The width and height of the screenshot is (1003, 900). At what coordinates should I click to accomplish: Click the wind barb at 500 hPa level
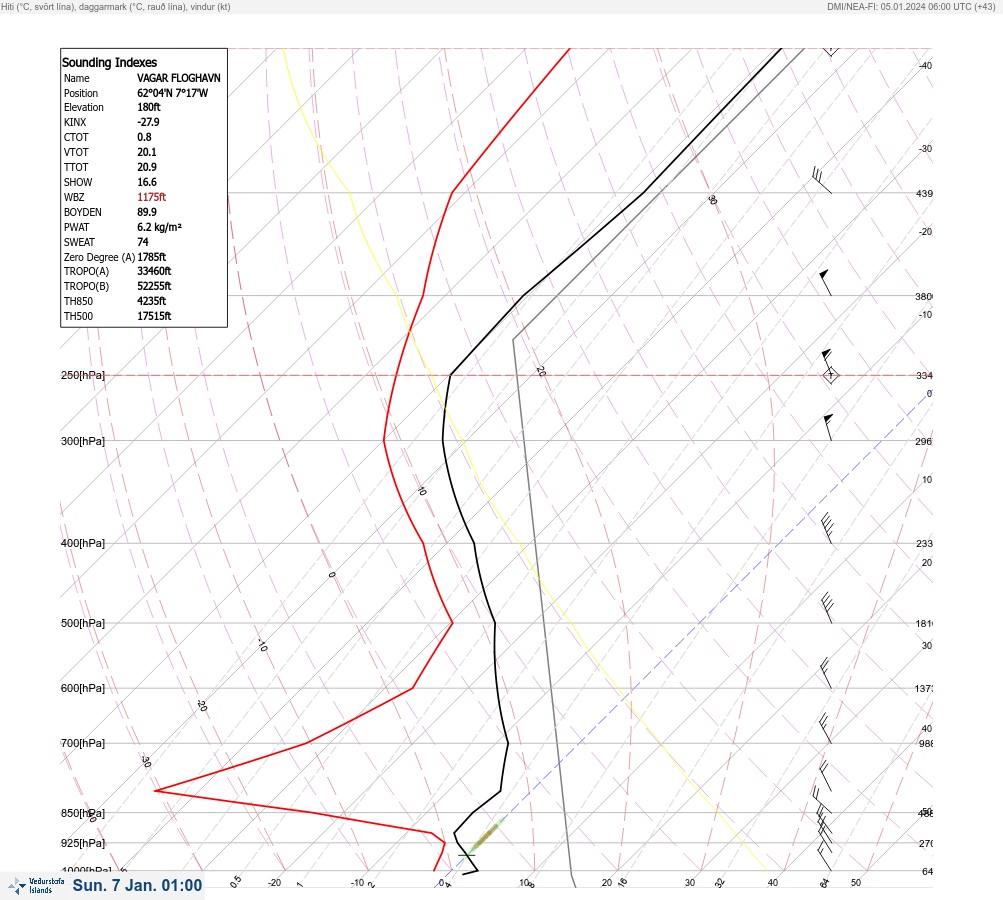click(x=827, y=608)
